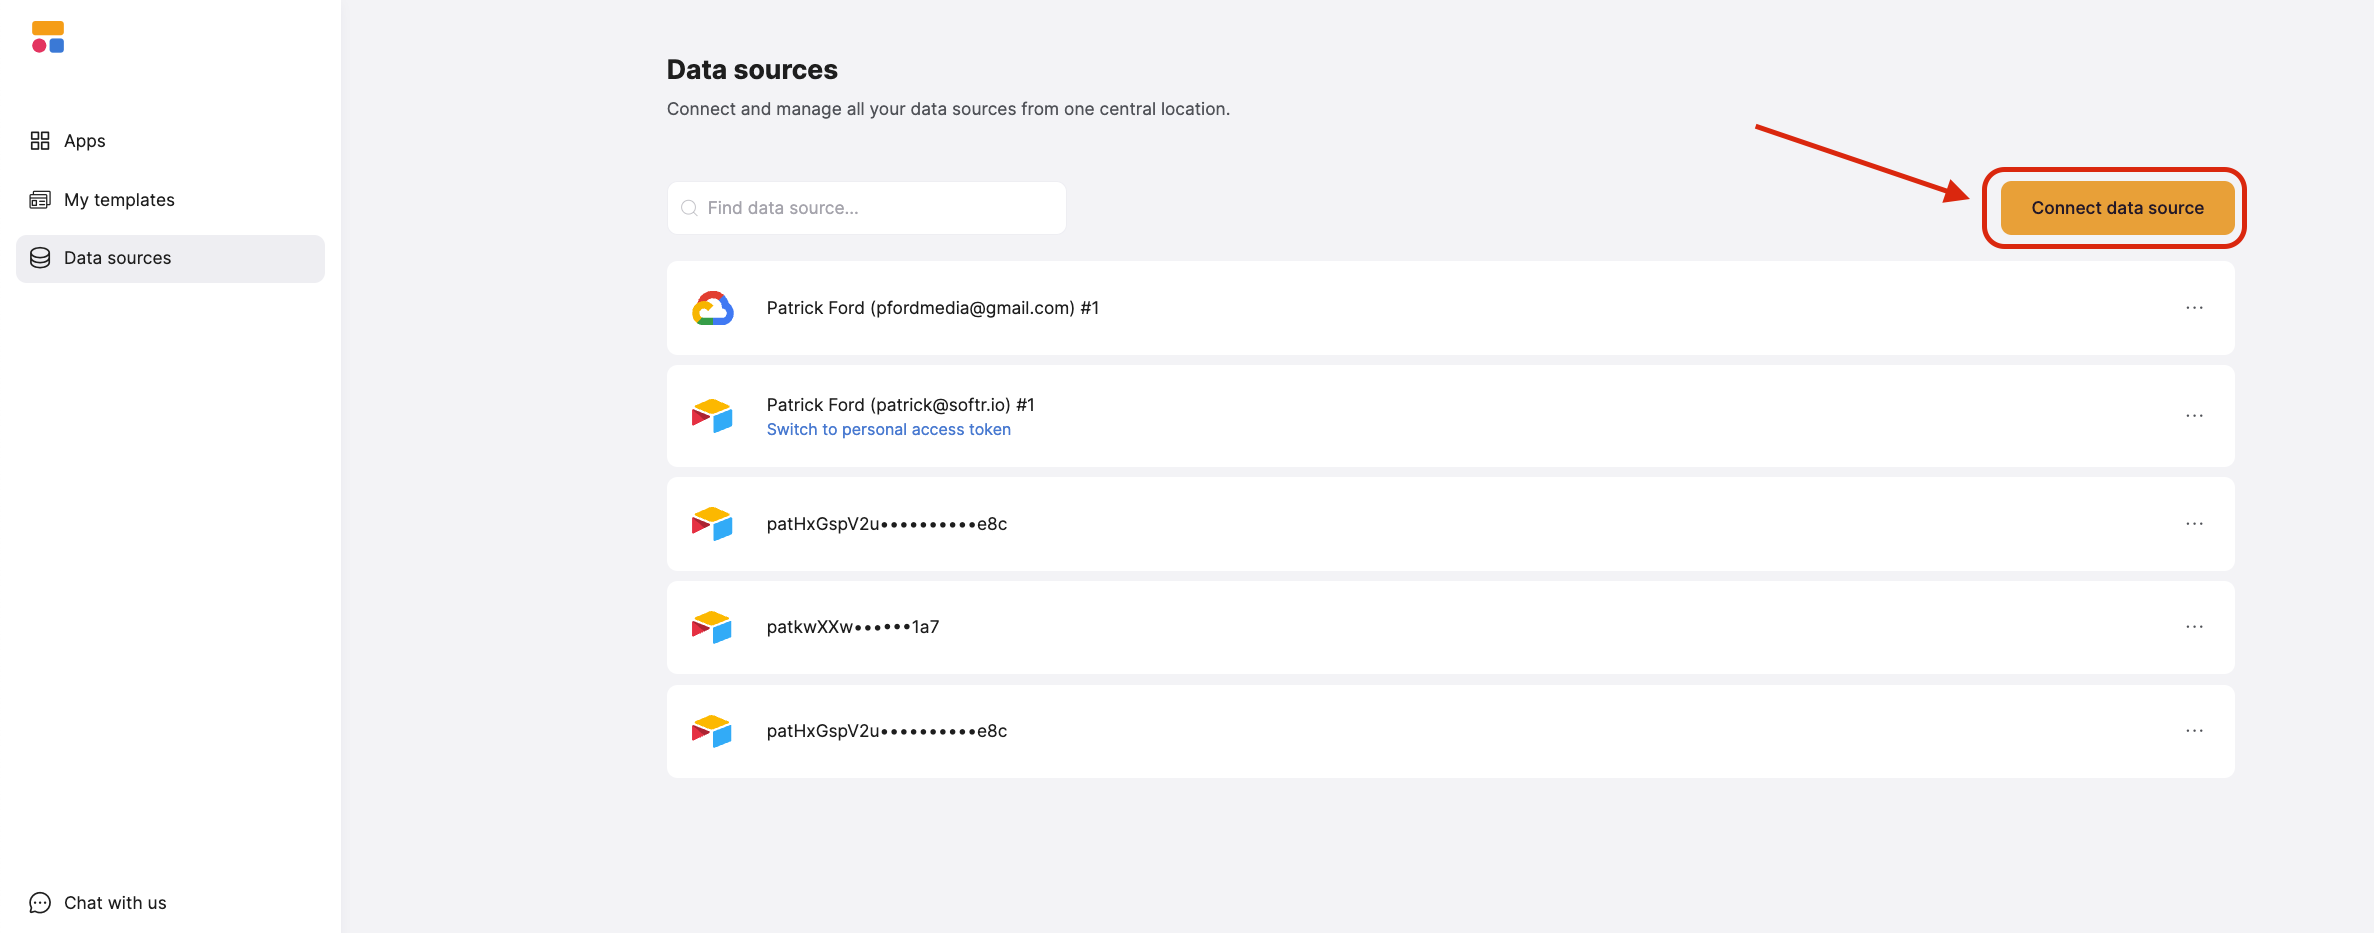Select Data sources in the sidebar

coord(118,257)
